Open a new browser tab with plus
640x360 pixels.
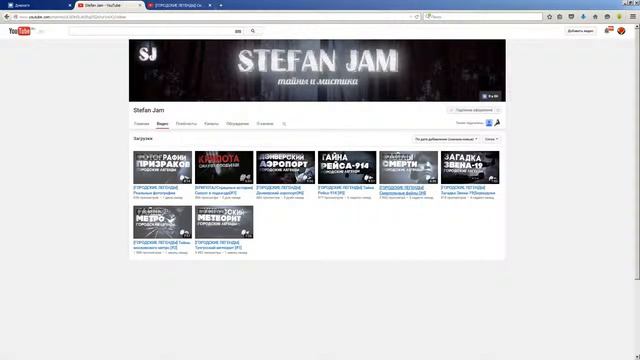point(221,5)
